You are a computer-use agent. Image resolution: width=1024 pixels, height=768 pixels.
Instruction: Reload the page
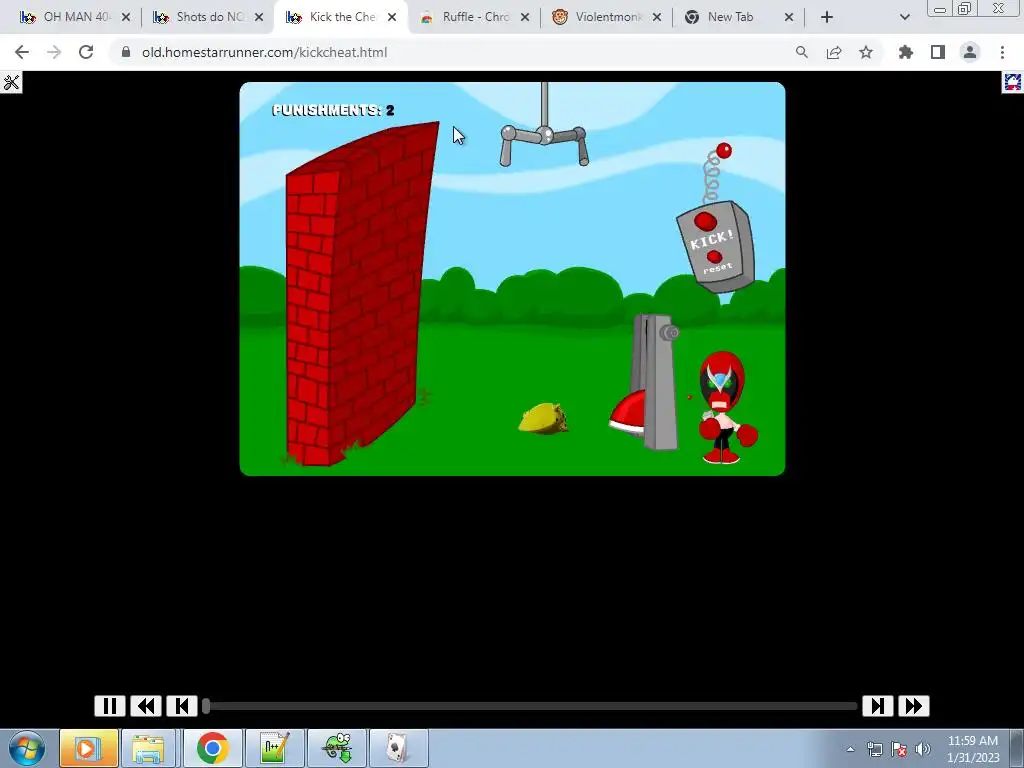tap(86, 52)
